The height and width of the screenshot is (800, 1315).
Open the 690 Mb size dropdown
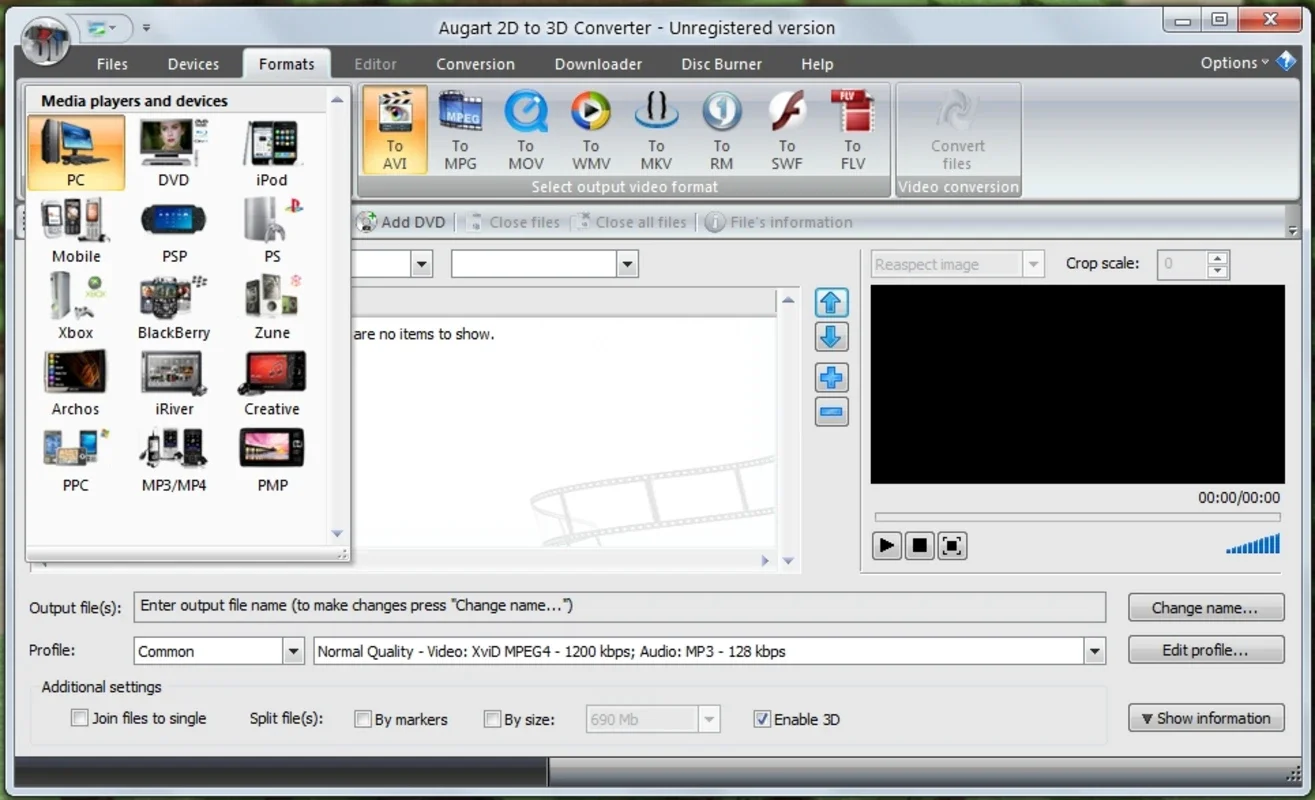point(709,719)
